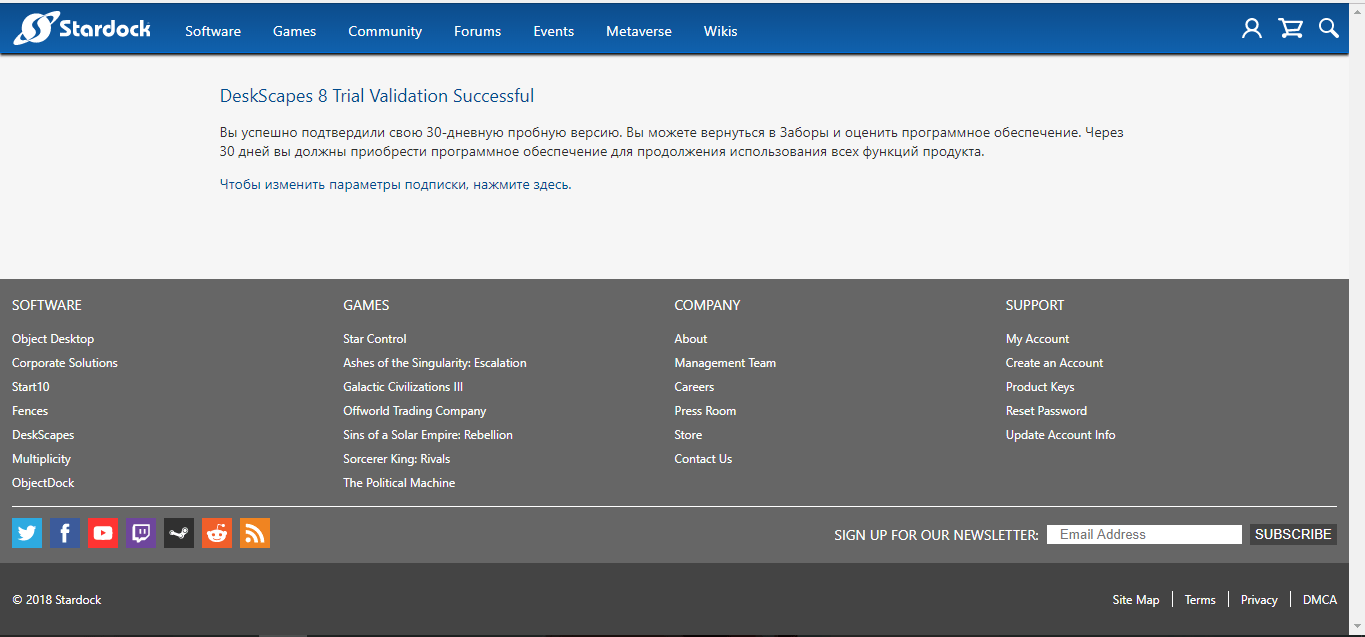Open the Wikis menu item
The height and width of the screenshot is (637, 1365).
720,31
